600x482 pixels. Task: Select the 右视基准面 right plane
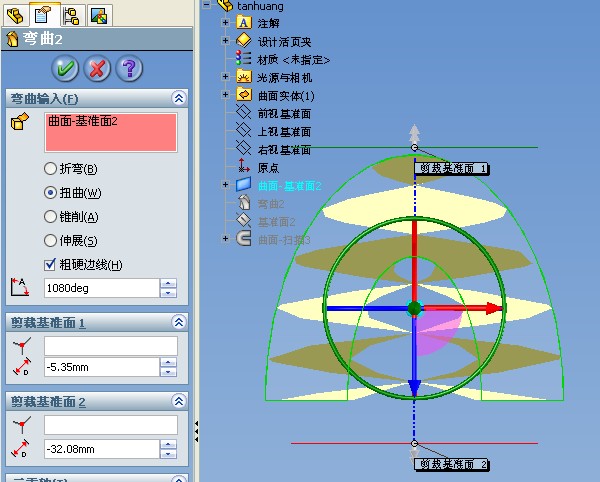tap(284, 150)
